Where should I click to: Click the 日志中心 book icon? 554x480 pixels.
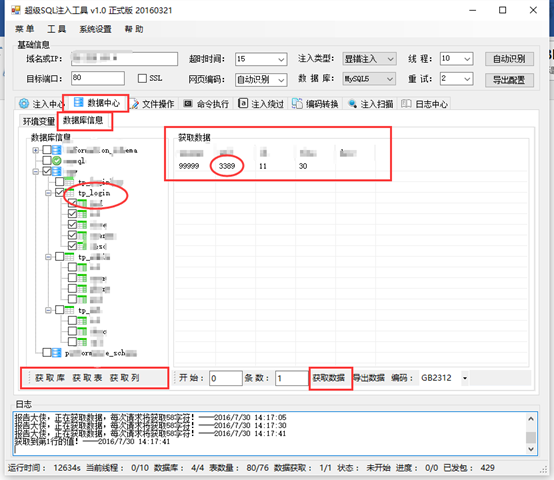406,103
